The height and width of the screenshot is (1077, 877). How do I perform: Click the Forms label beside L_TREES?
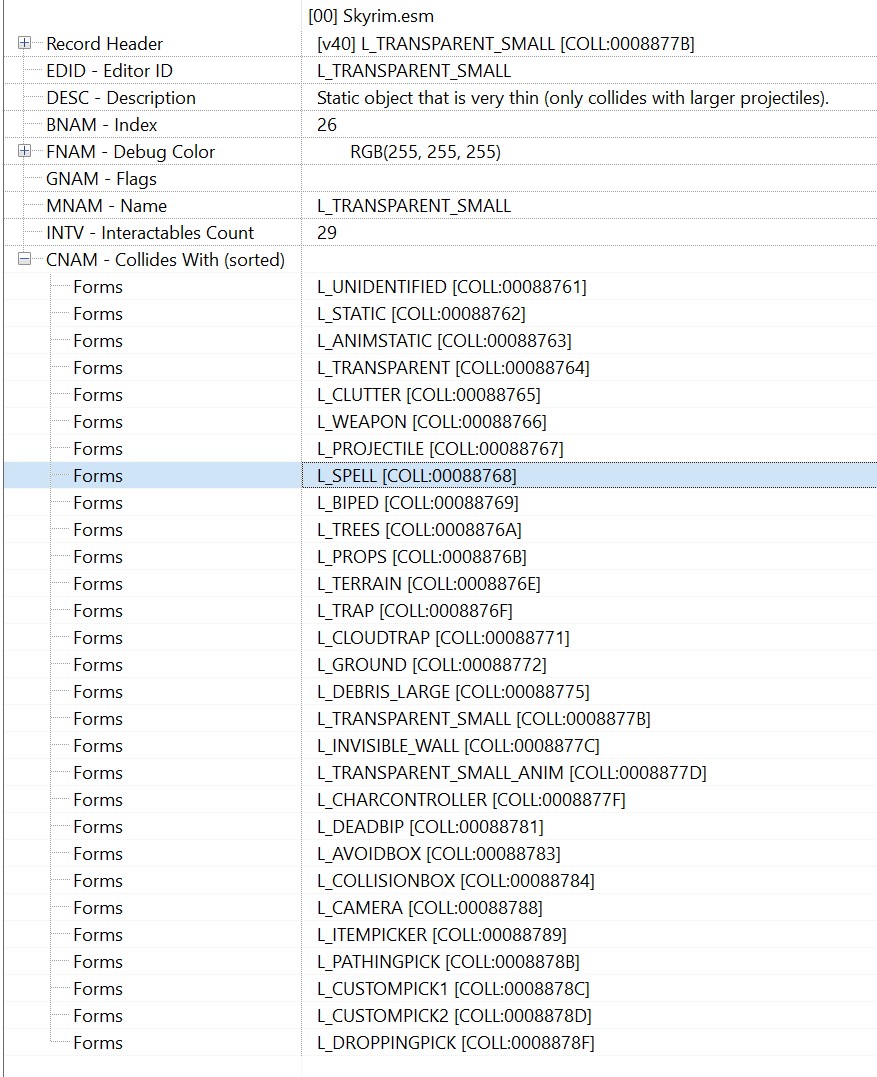[98, 530]
